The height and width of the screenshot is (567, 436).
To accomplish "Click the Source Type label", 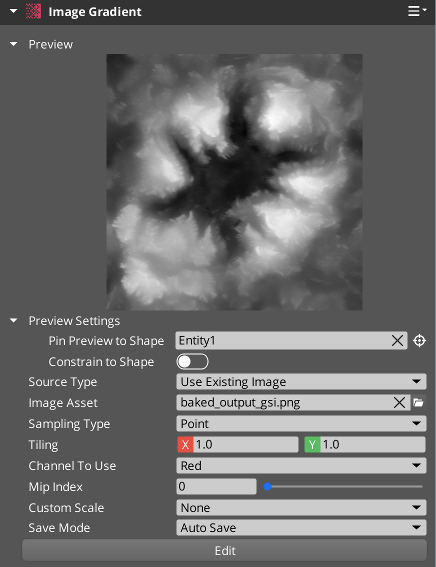I will click(63, 382).
